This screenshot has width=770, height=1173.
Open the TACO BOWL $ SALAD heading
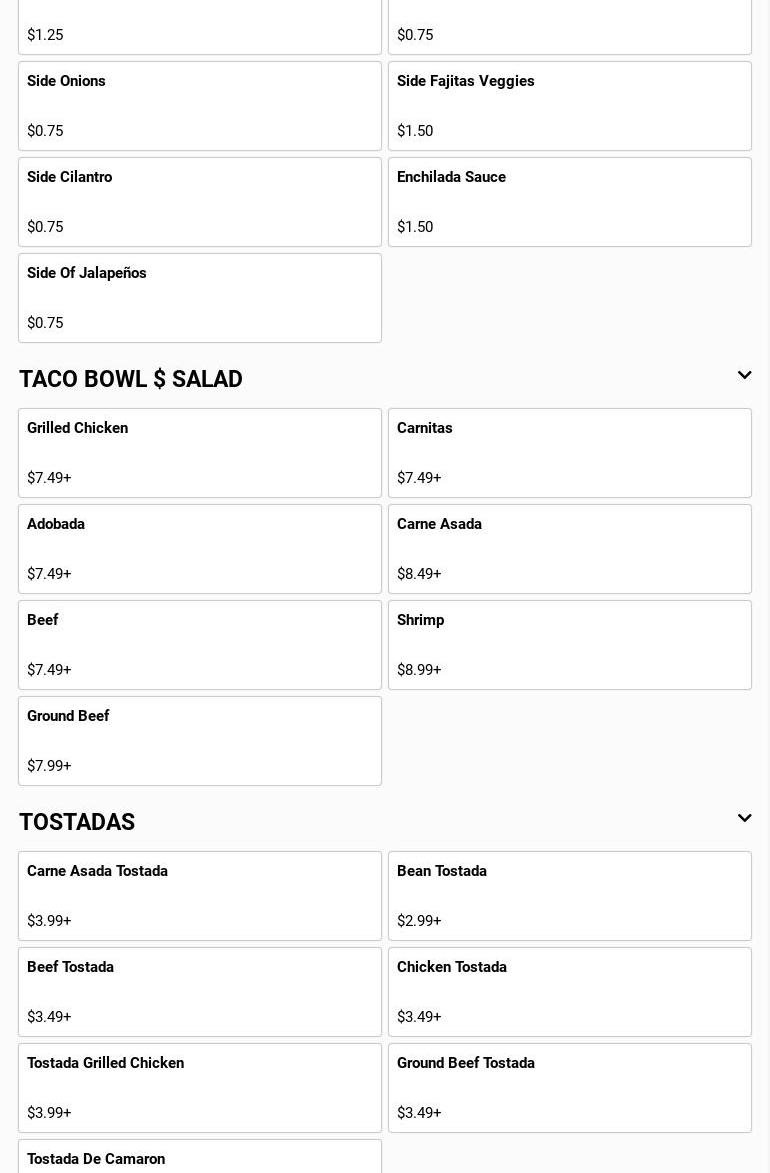coord(131,379)
